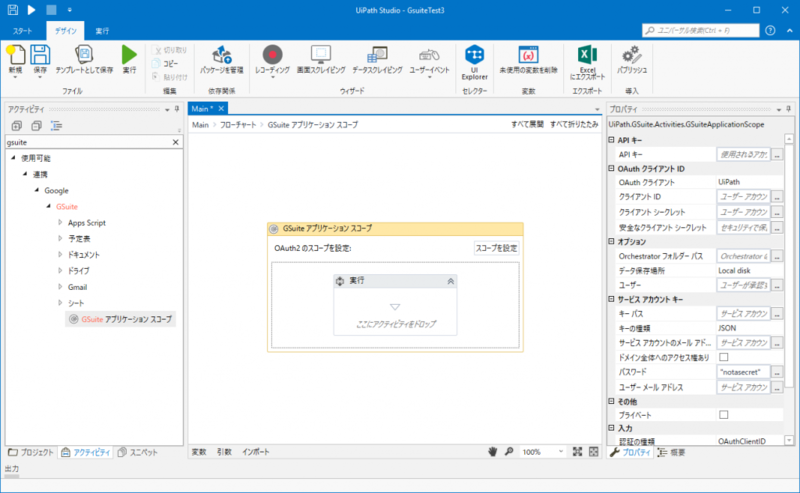800x493 pixels.
Task: Open the 引数 (Arguments) panel
Action: [x=224, y=452]
